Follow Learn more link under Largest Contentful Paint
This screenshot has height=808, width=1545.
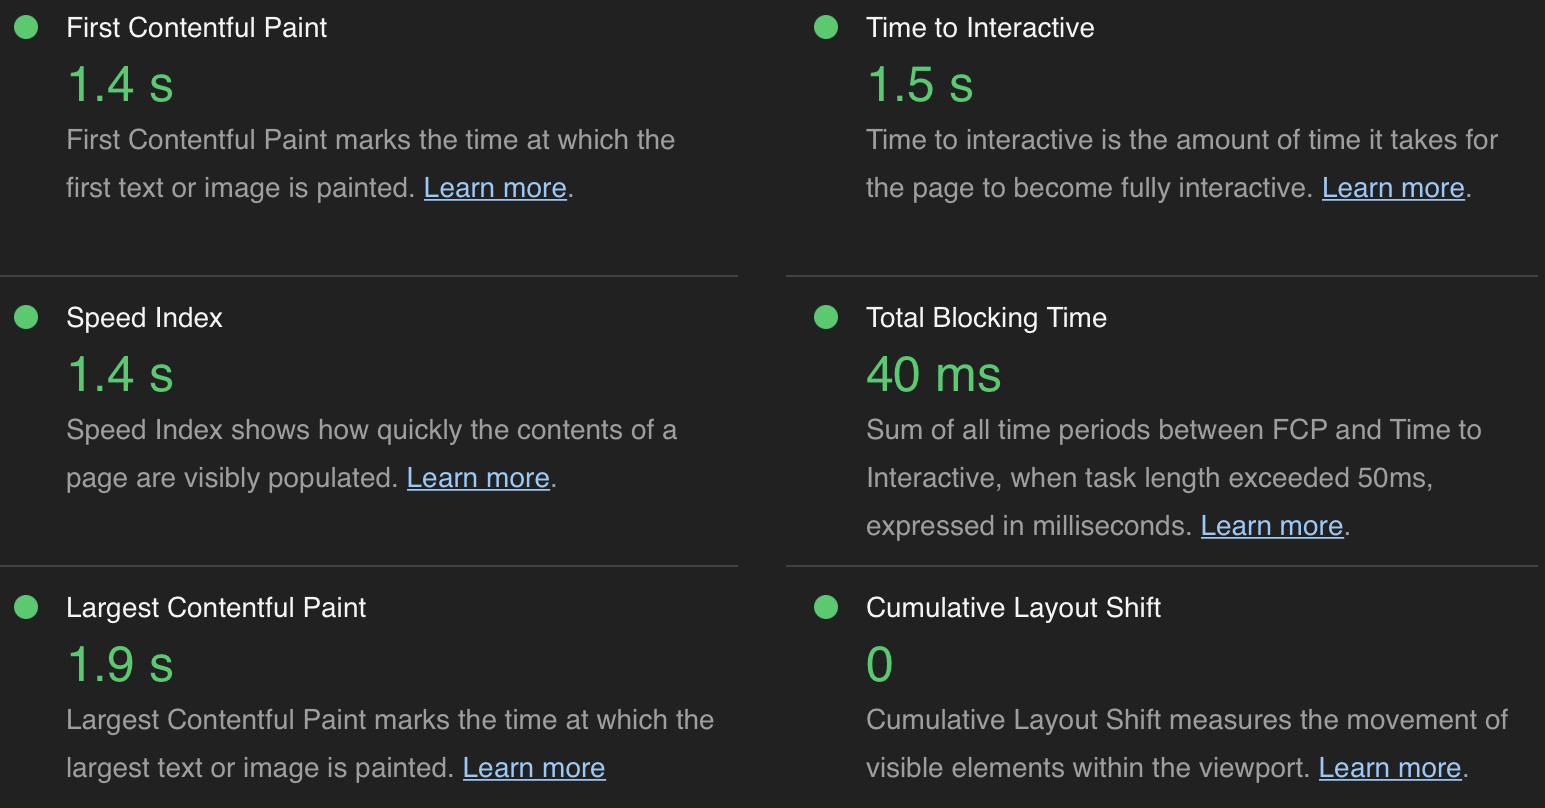(534, 768)
